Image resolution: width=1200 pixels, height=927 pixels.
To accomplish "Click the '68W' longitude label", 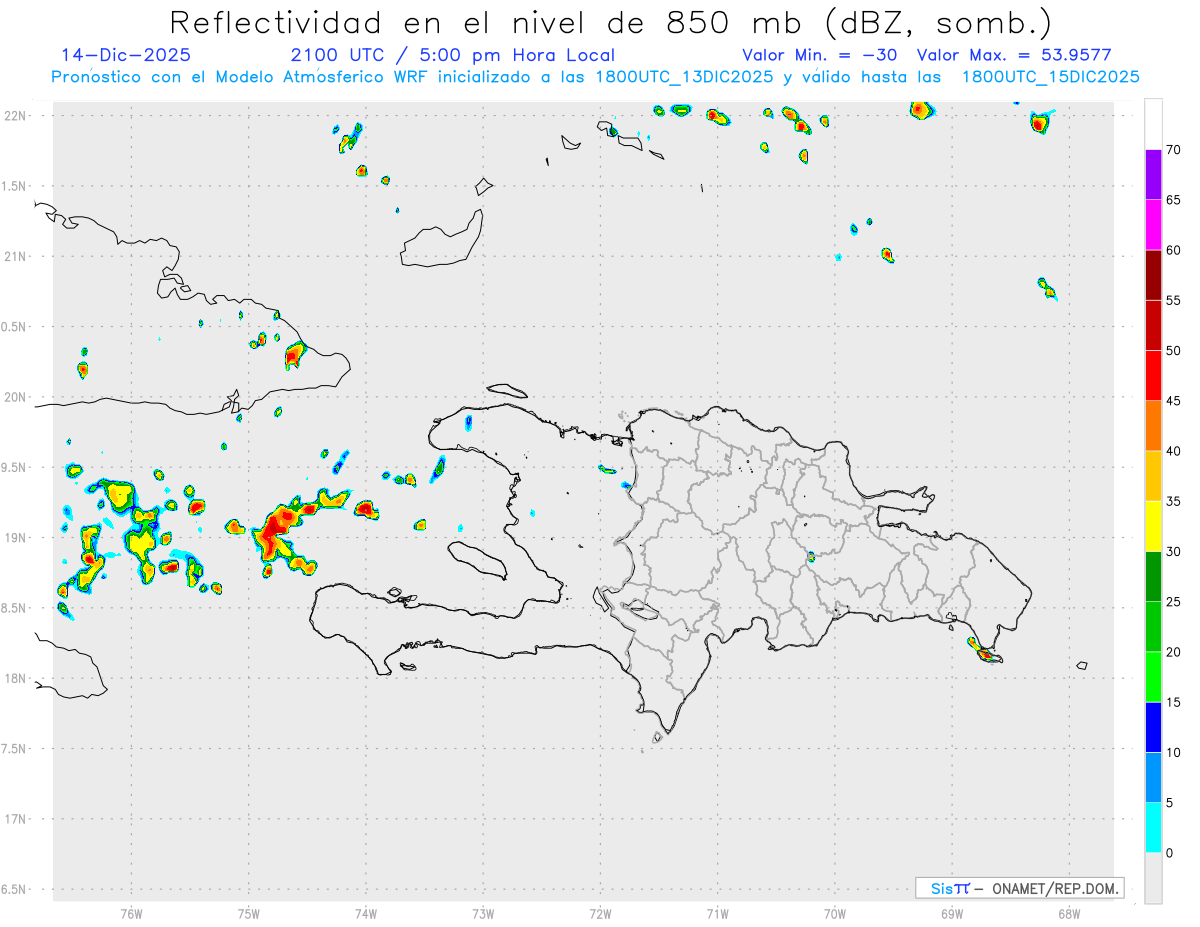I will (1069, 913).
